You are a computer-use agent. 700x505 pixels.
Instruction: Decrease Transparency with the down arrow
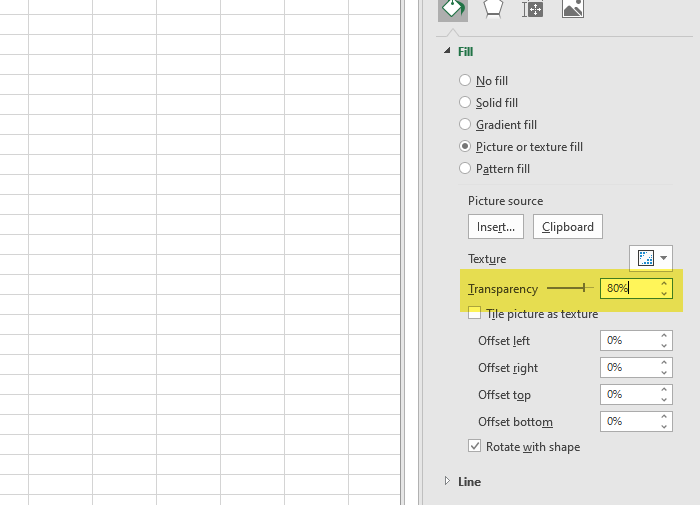[x=664, y=293]
